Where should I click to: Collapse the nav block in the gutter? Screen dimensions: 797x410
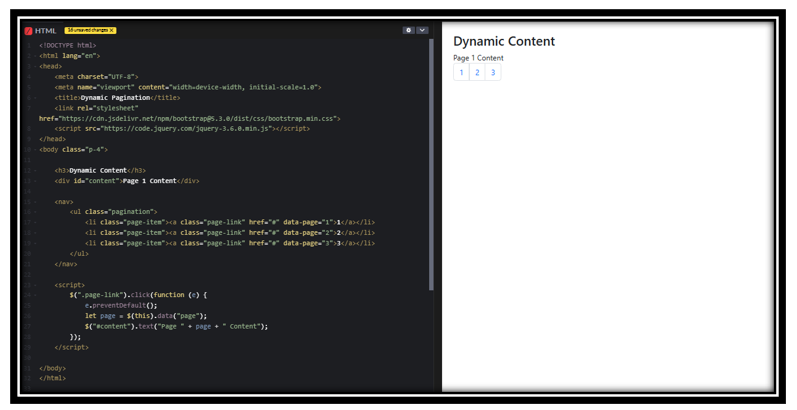[34, 202]
